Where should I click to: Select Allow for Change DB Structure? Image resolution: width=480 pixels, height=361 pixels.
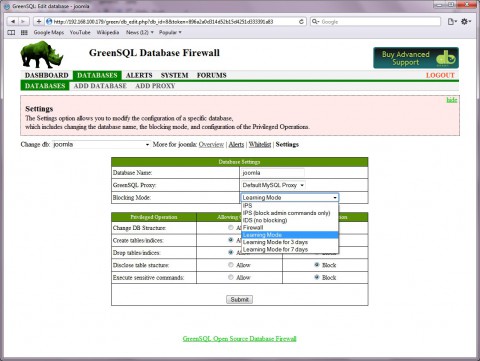point(231,228)
